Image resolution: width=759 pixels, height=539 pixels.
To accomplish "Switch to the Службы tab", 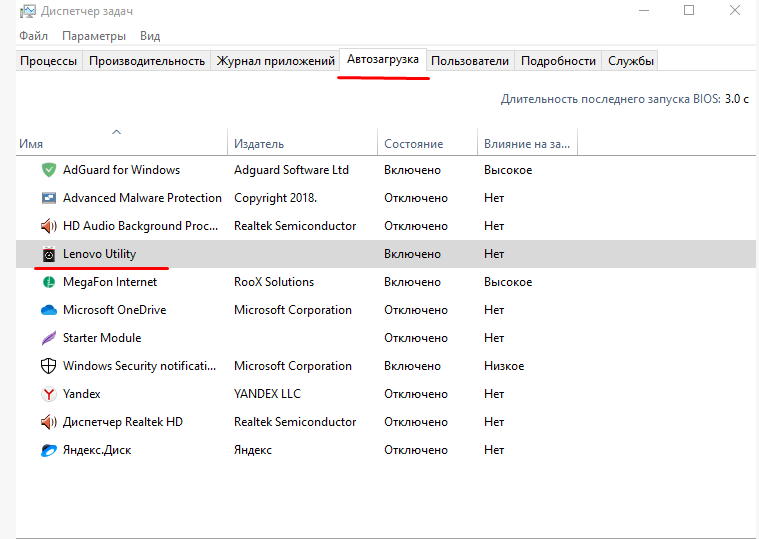I will [x=631, y=61].
